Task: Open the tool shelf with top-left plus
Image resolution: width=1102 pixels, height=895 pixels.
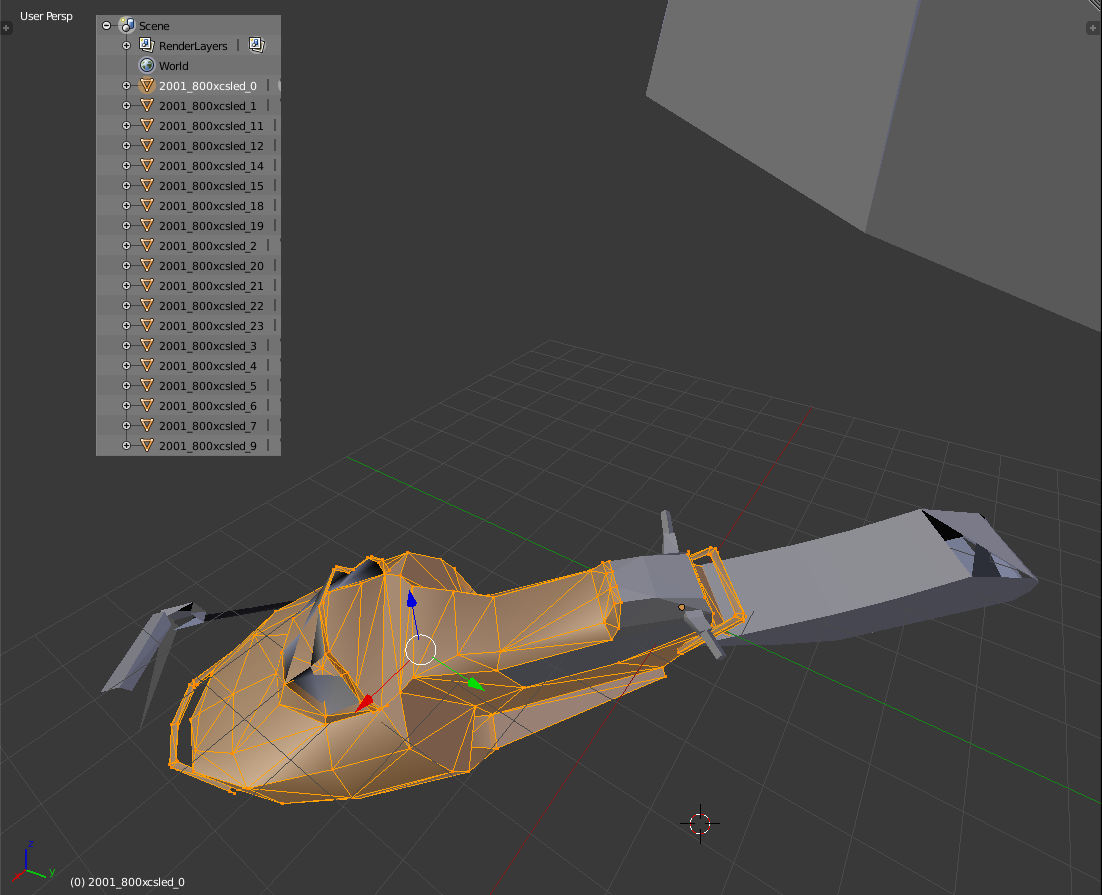Action: (7, 28)
